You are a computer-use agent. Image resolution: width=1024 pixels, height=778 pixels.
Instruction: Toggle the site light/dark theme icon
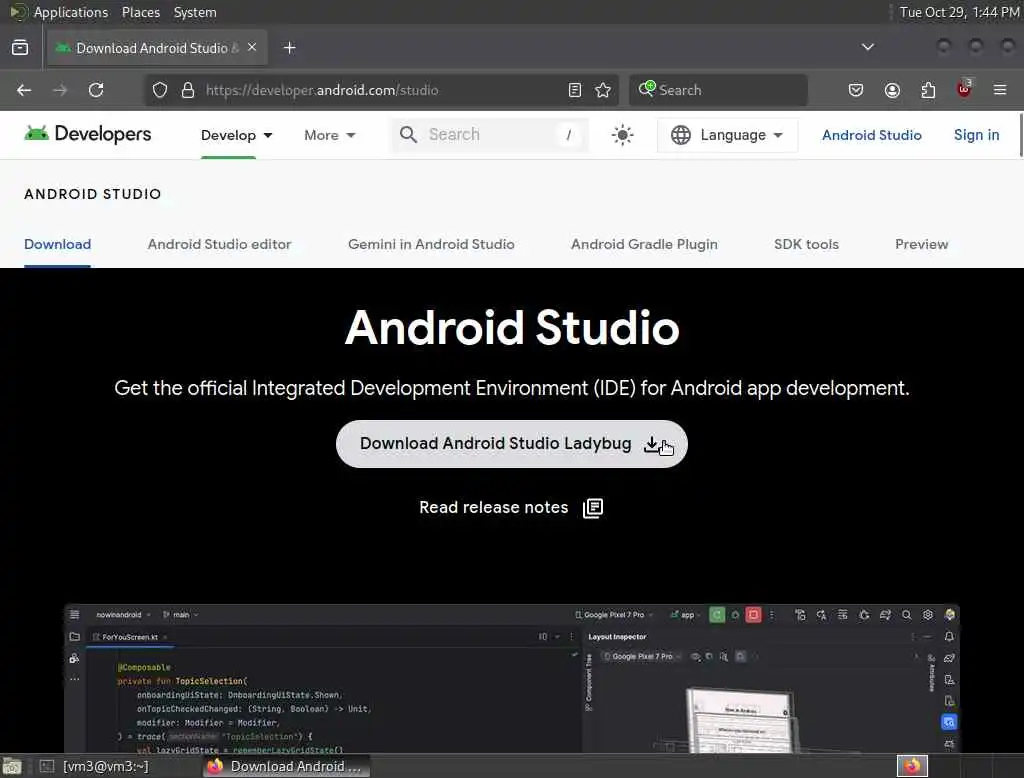(x=622, y=135)
